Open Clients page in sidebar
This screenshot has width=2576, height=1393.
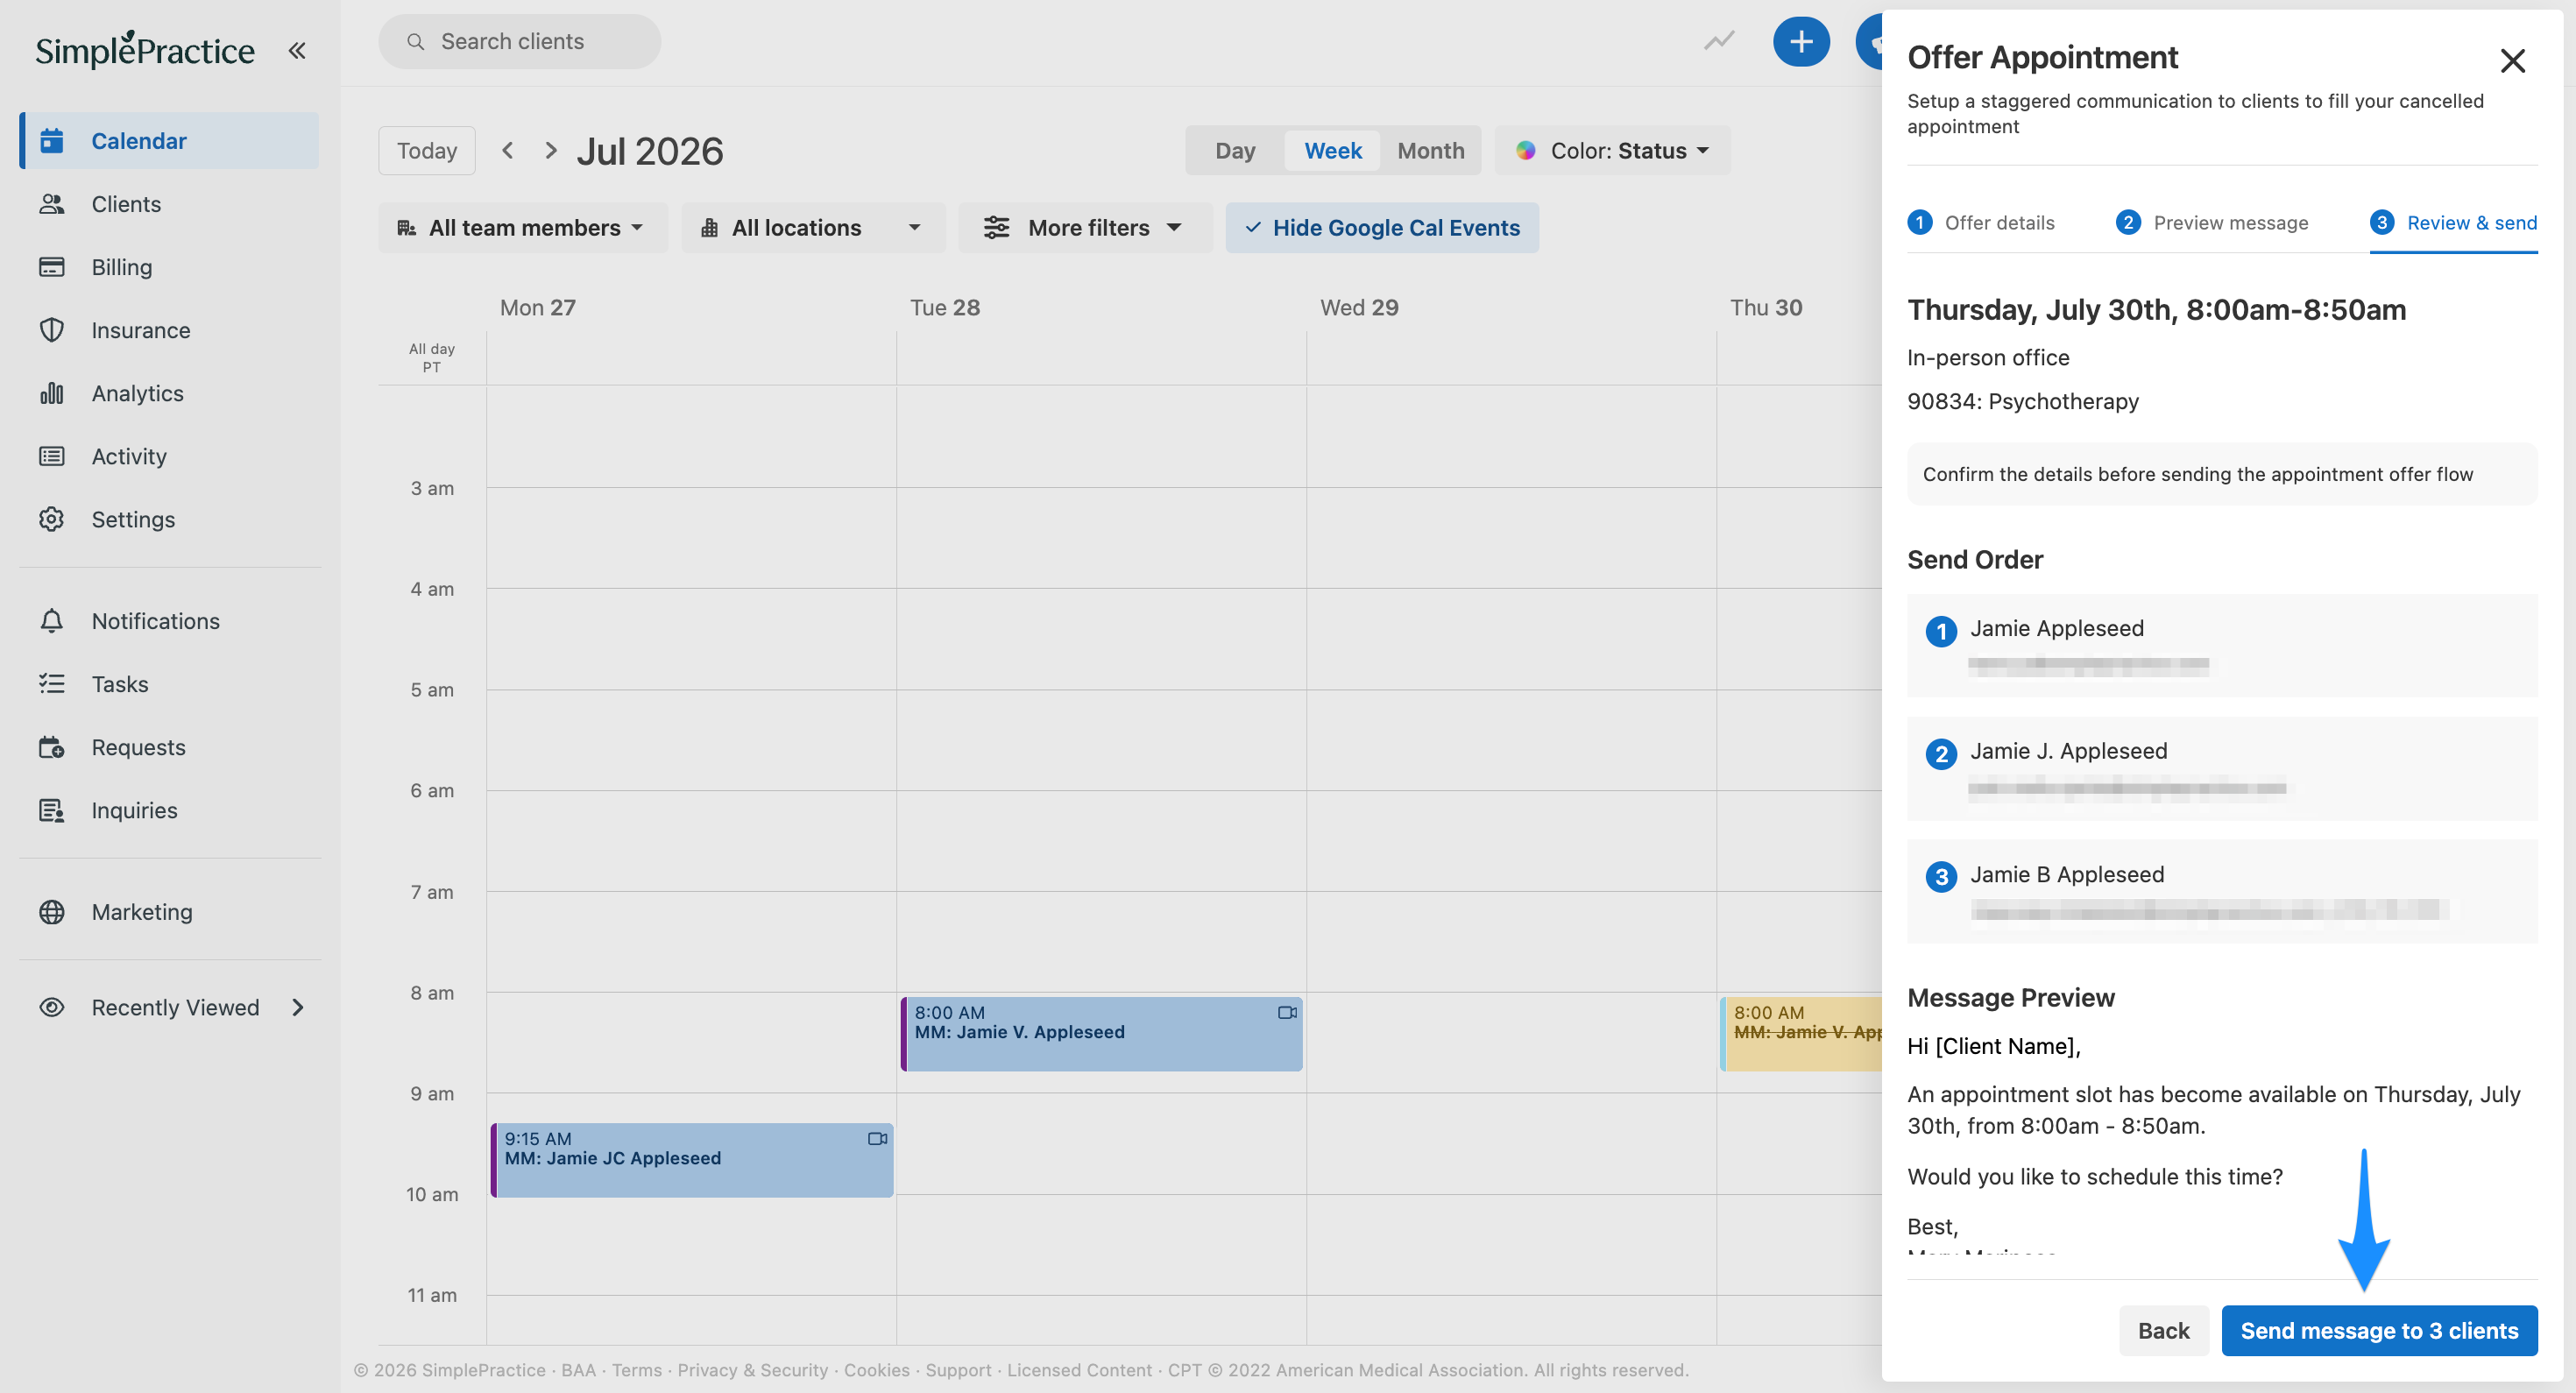point(126,204)
